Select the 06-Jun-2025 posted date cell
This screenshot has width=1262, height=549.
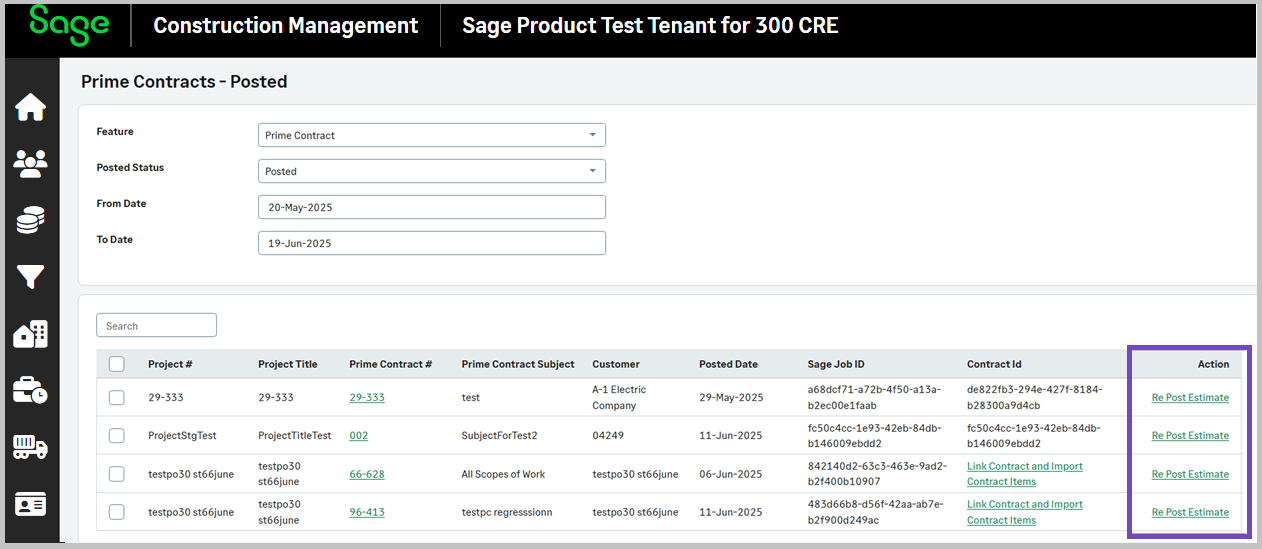pyautogui.click(x=730, y=474)
